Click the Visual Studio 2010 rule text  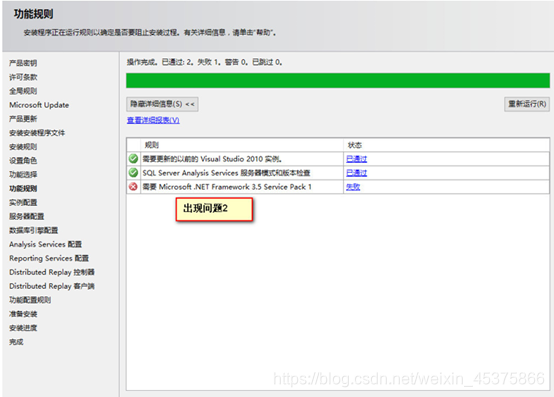(212, 159)
